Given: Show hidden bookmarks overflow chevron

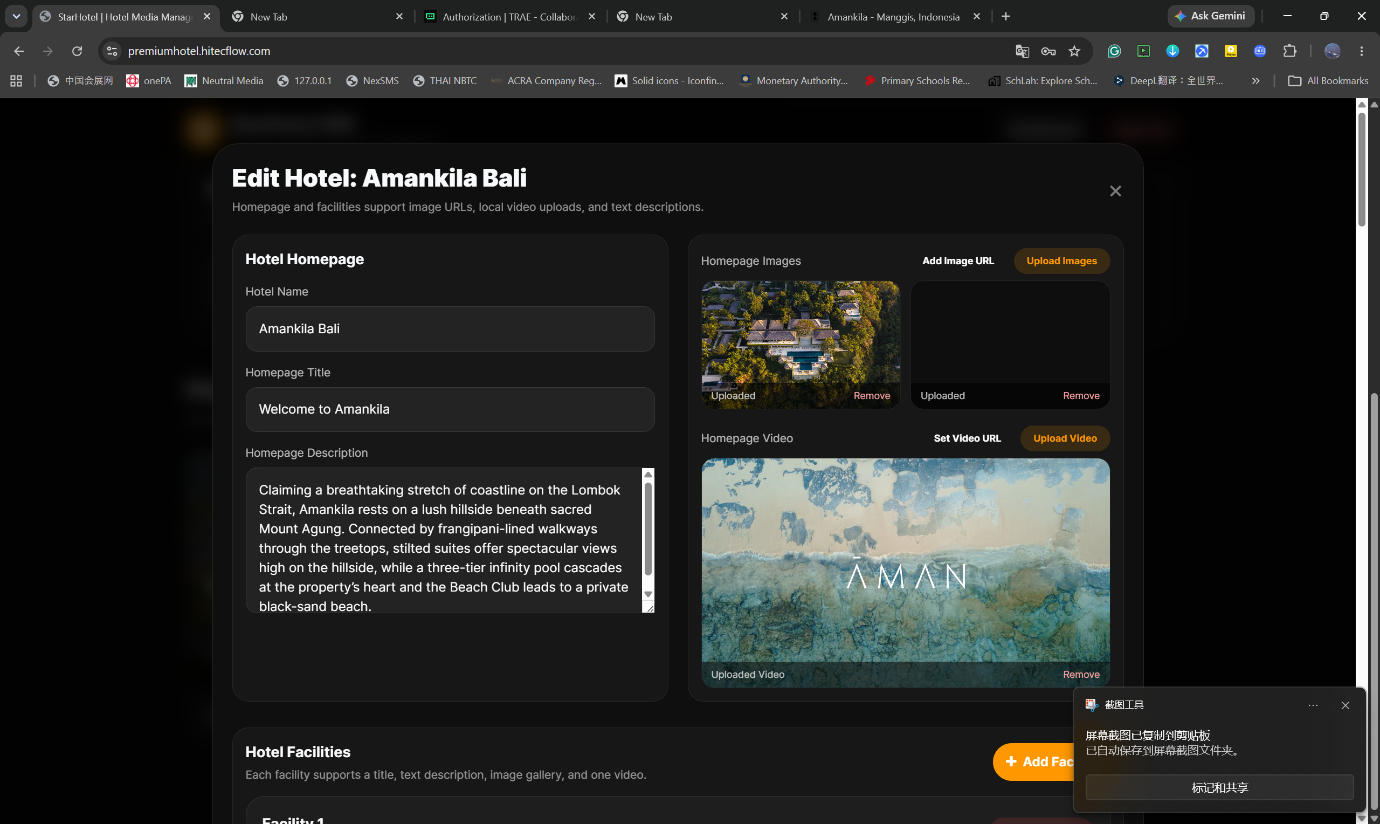Looking at the screenshot, I should tap(1255, 81).
